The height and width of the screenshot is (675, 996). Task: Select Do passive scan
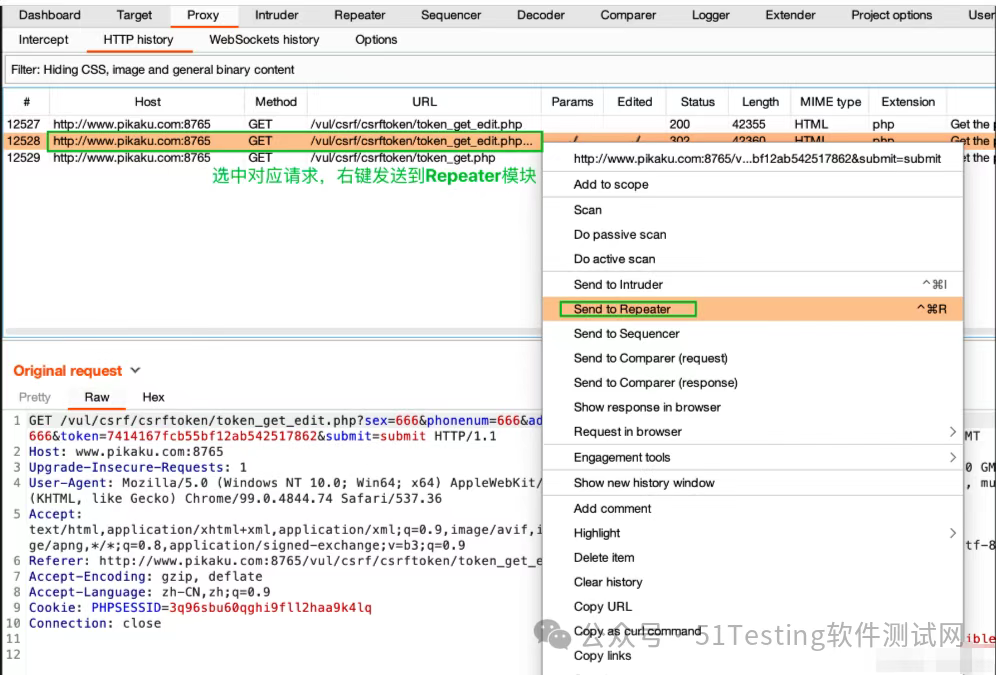point(753,234)
